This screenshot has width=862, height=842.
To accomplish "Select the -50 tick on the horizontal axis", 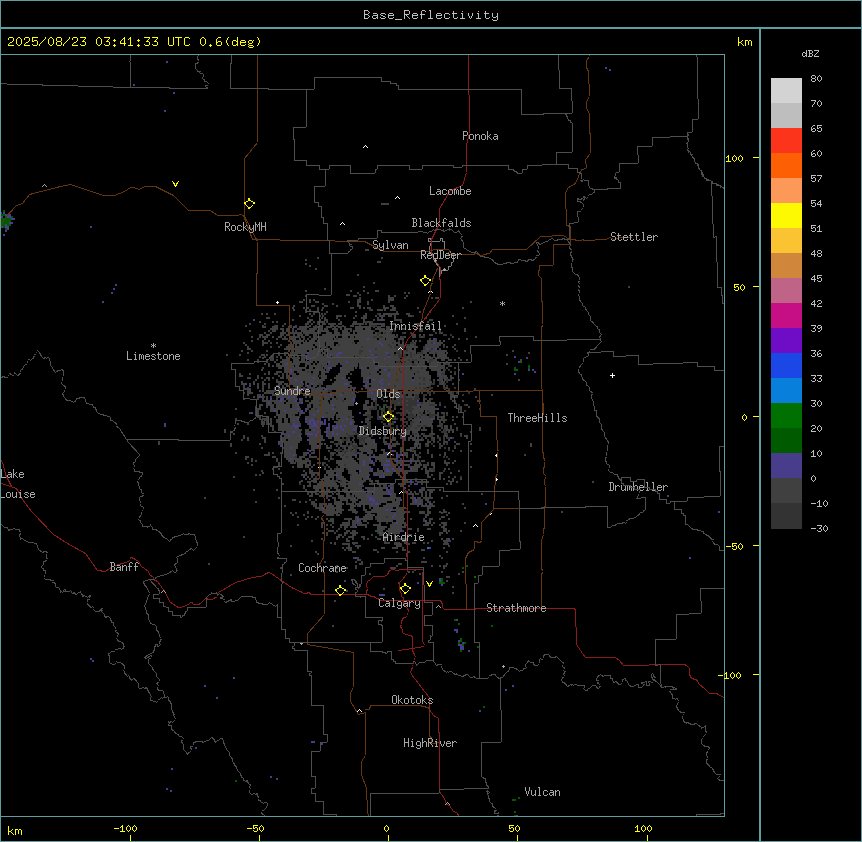I will 255,828.
